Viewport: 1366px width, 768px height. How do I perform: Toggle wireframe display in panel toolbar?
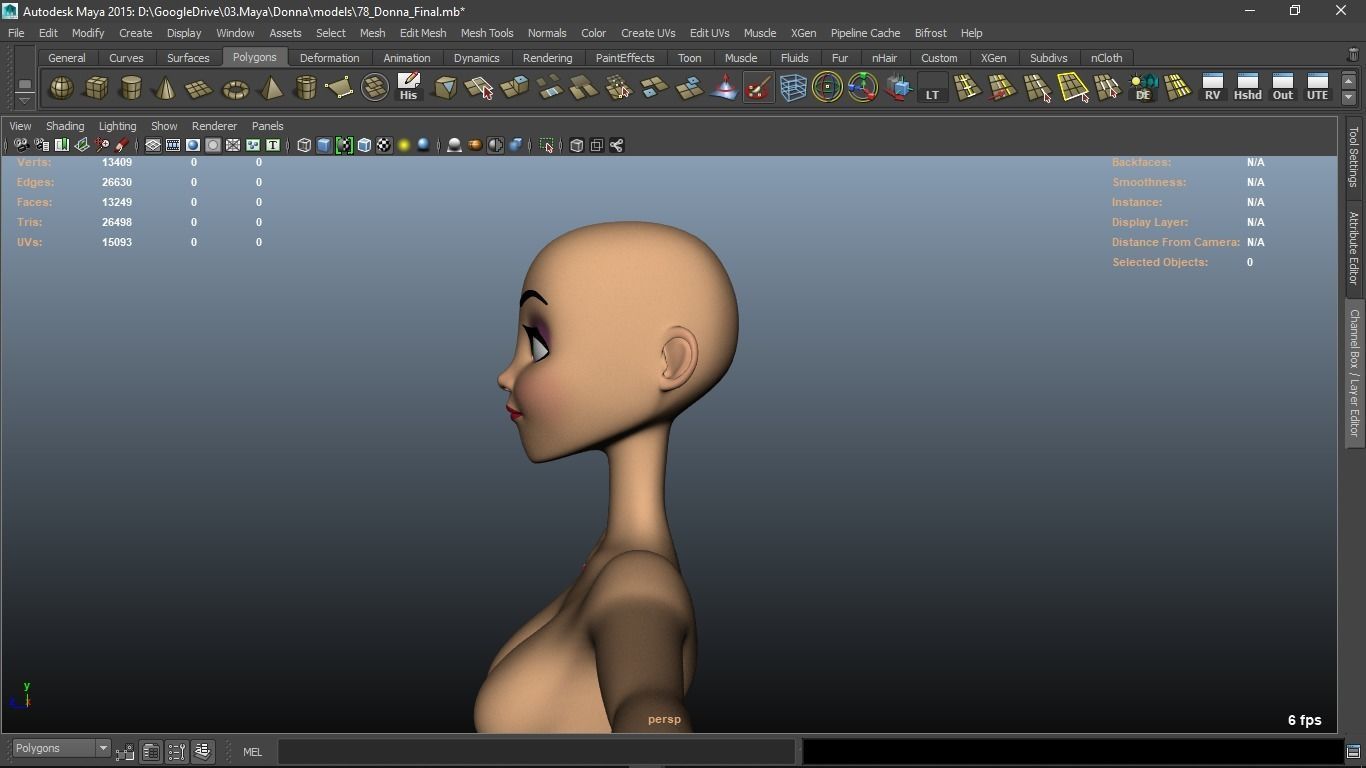pyautogui.click(x=304, y=145)
